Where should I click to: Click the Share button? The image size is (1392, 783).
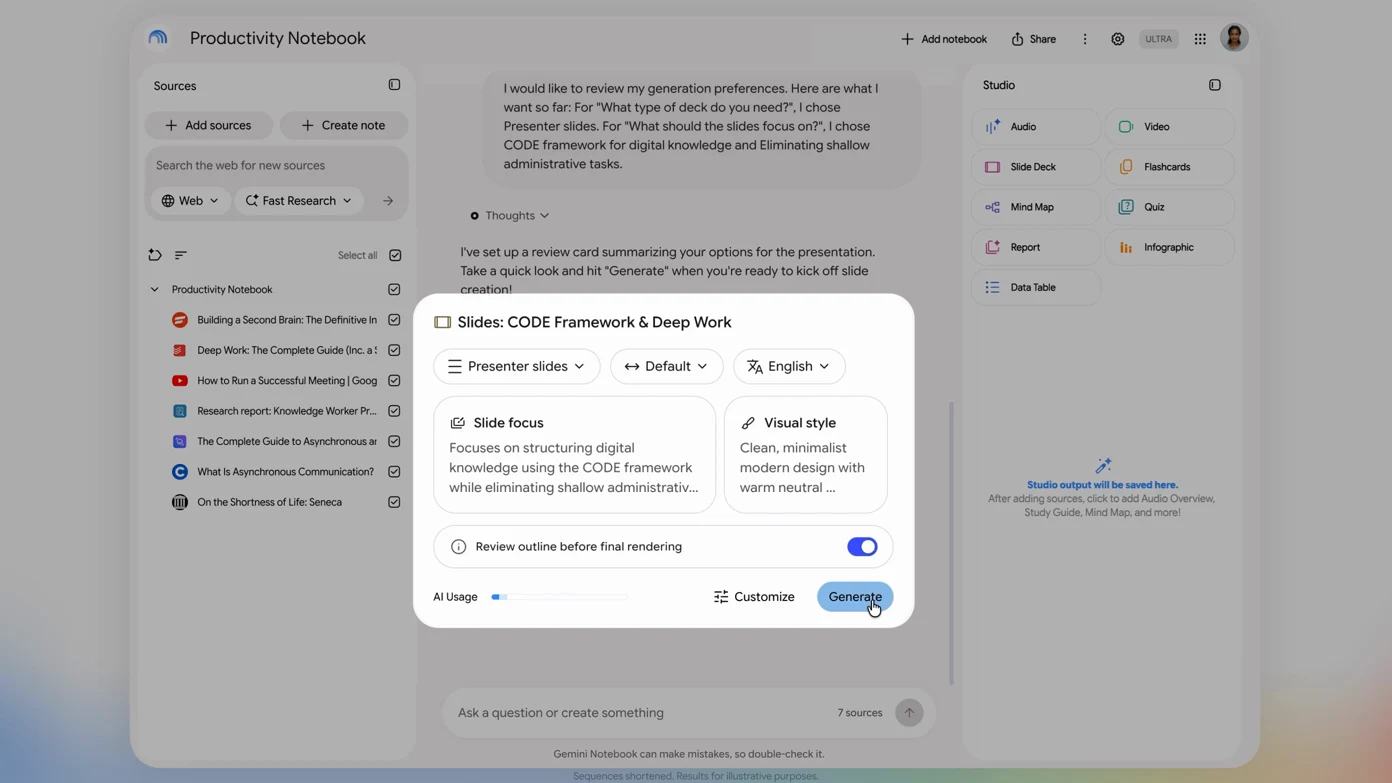pos(1034,39)
